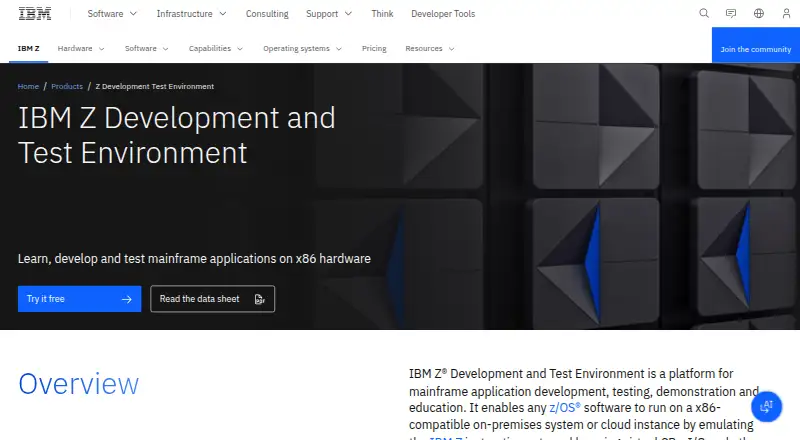800x440 pixels.
Task: Click the IBM logo
Action: pos(35,14)
